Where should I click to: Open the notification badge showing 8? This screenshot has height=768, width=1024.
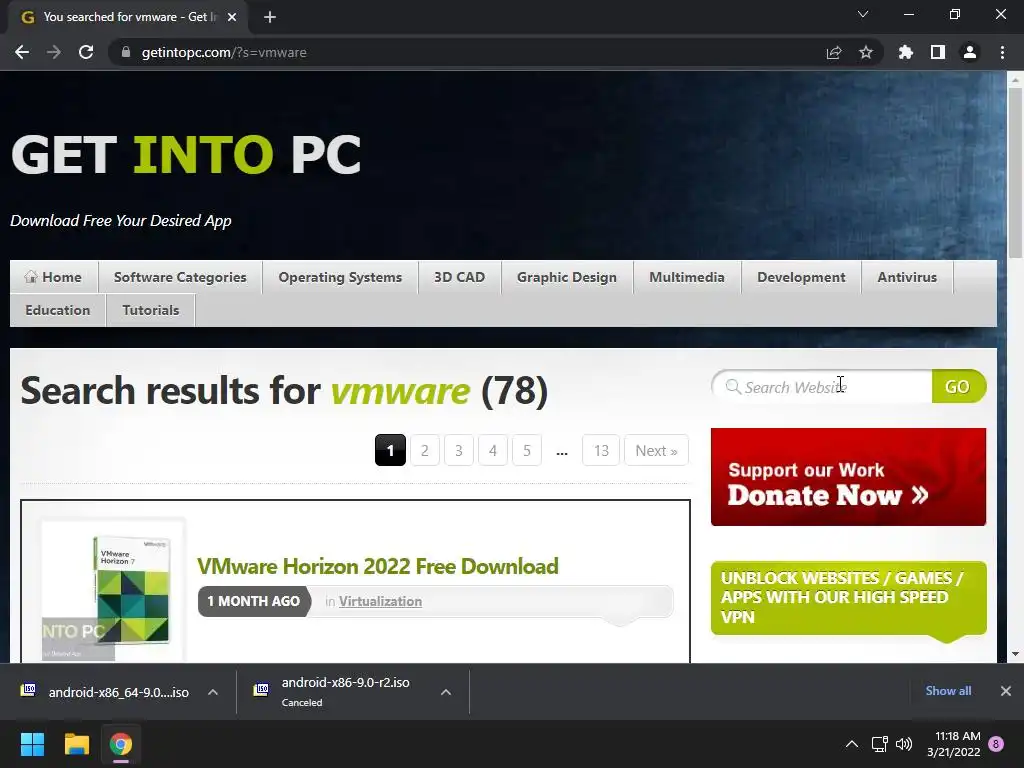(996, 744)
